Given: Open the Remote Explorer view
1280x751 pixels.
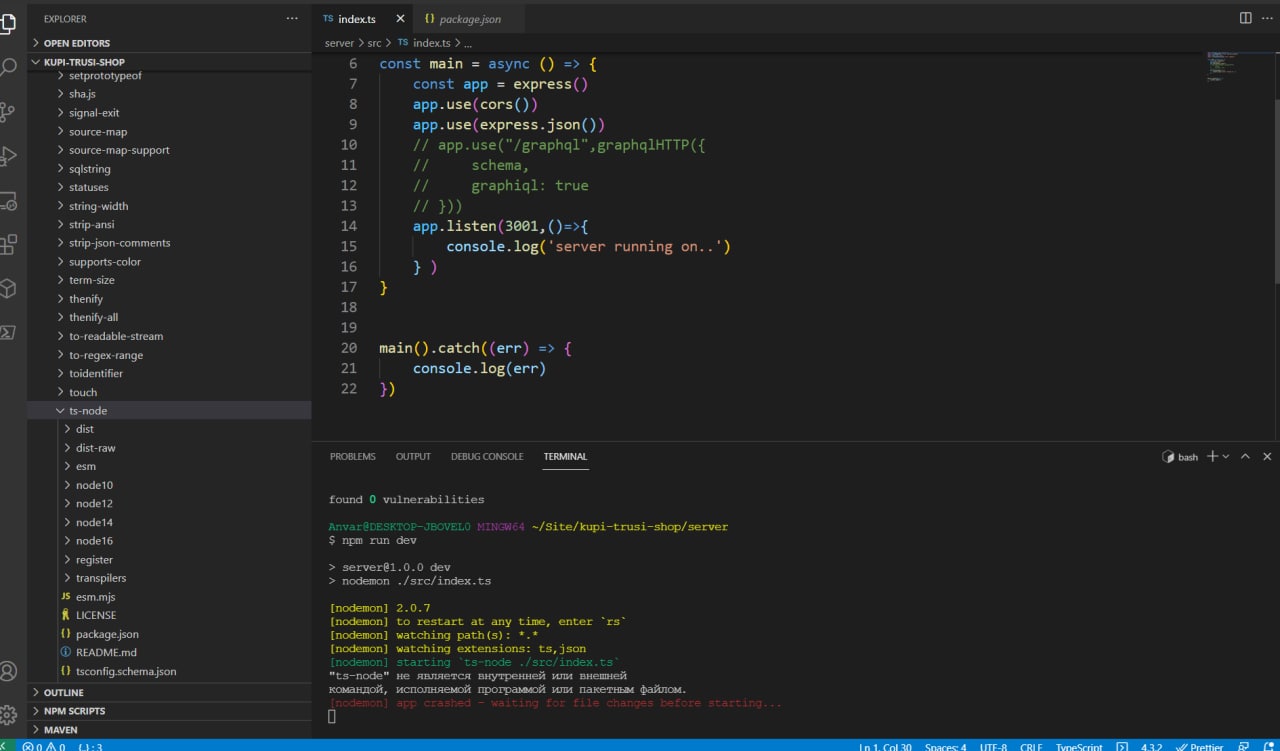Looking at the screenshot, I should (9, 200).
